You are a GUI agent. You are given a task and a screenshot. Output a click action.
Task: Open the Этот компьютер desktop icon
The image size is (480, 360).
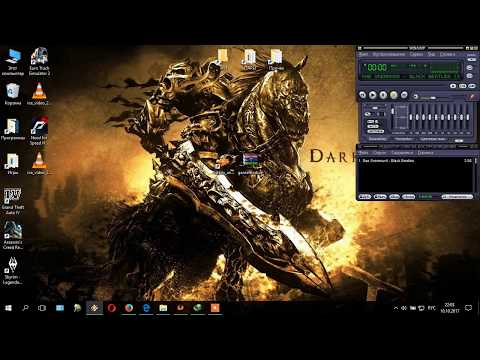point(13,62)
